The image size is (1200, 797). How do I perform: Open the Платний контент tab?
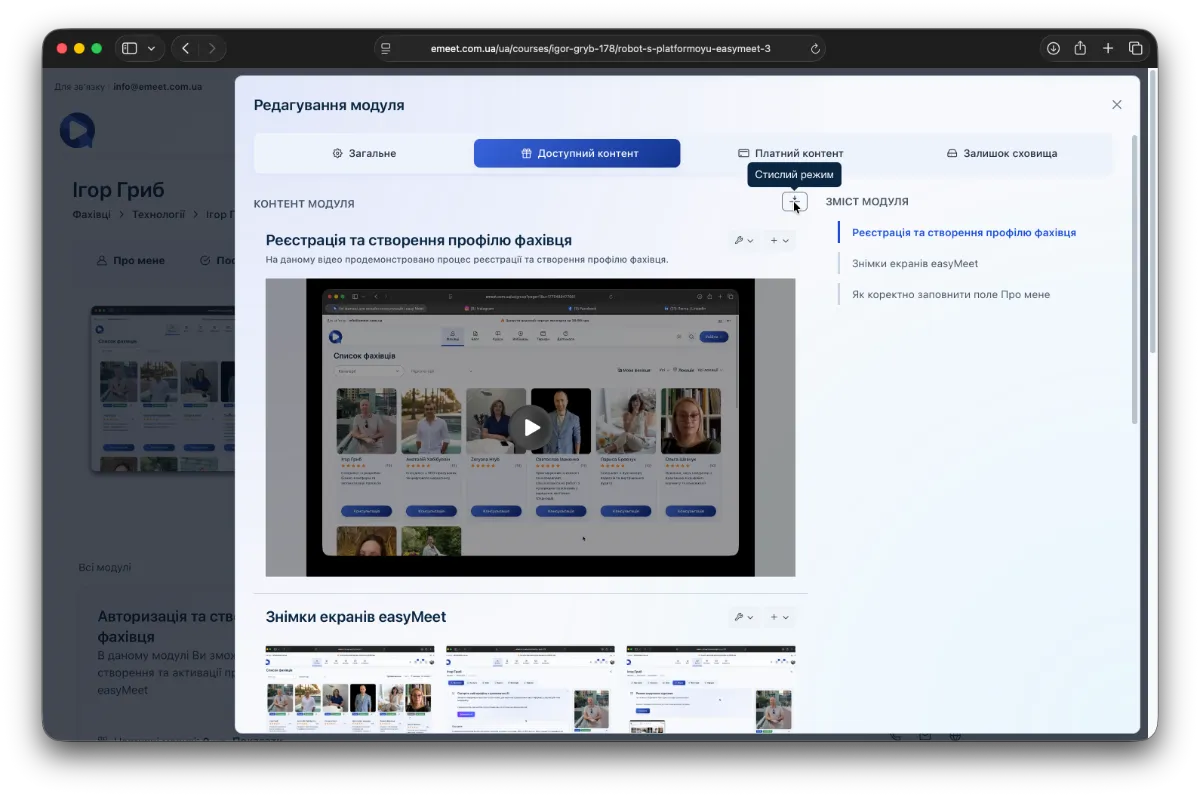[790, 153]
